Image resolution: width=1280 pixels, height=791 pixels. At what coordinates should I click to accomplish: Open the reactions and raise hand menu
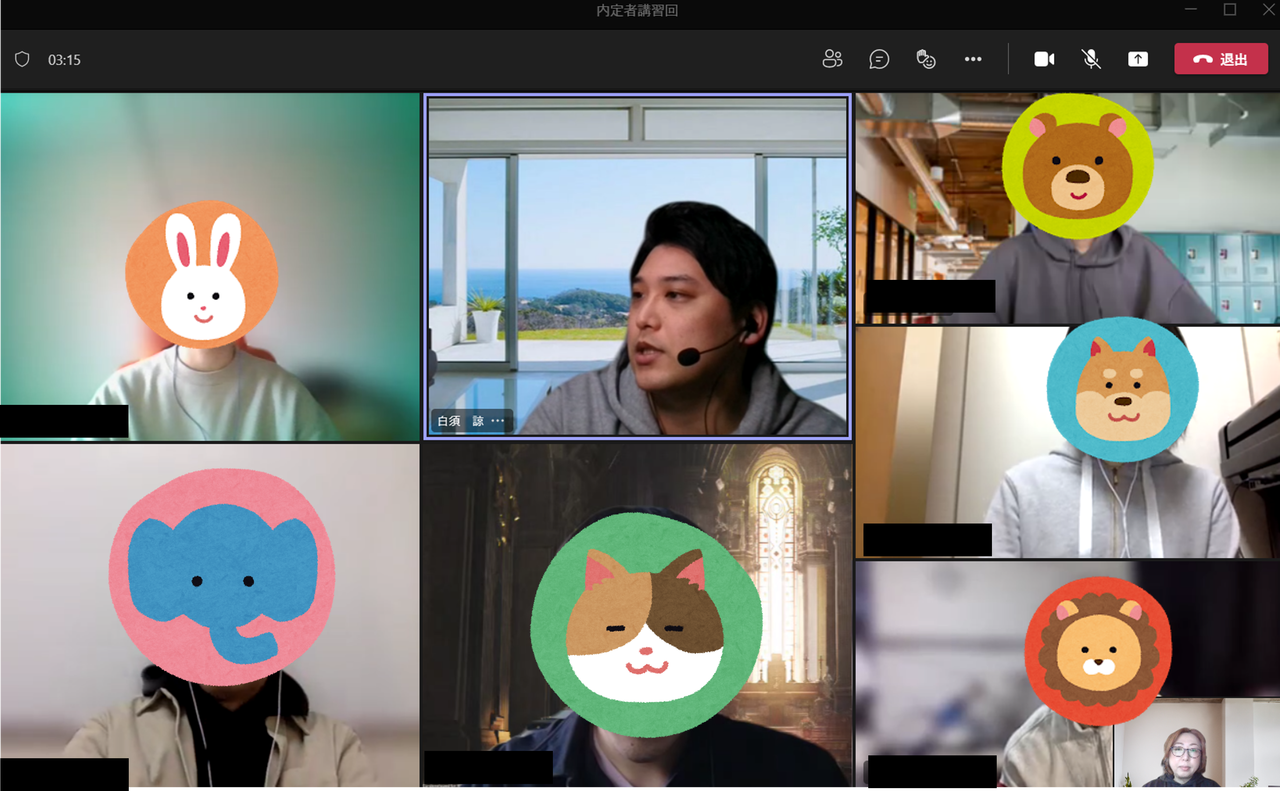[x=926, y=59]
